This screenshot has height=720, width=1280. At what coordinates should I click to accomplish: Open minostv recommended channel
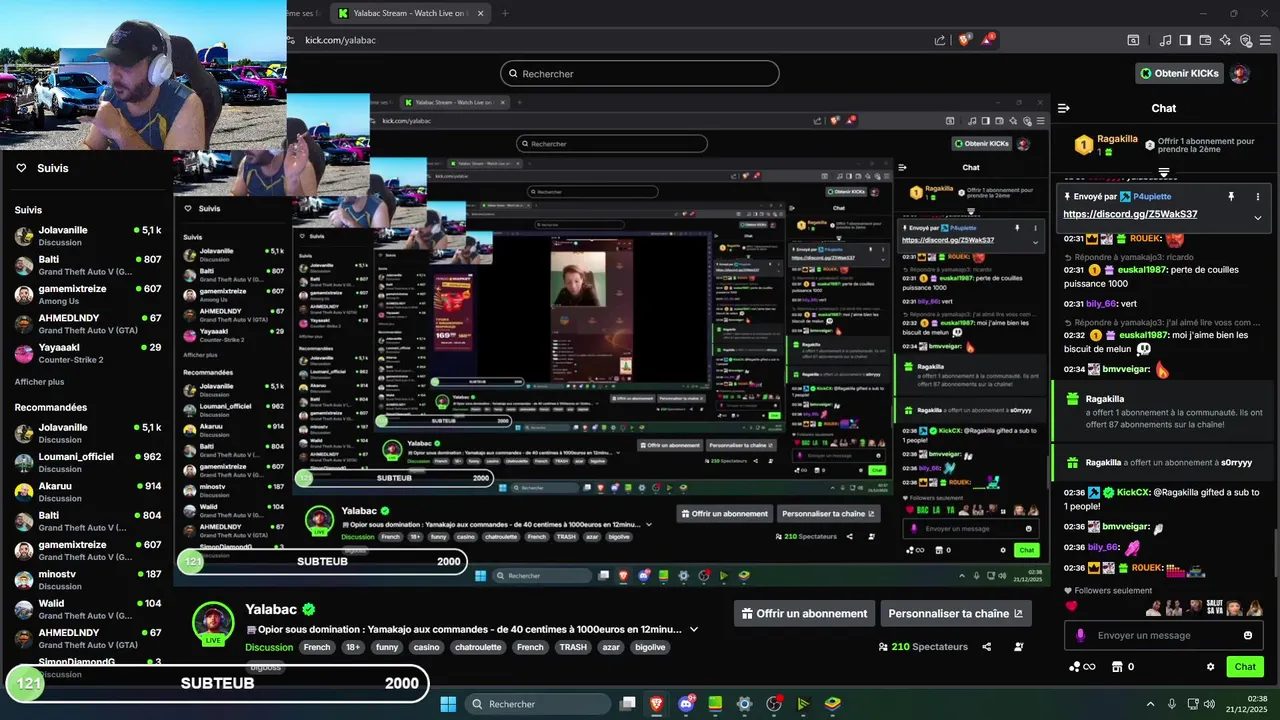(88, 580)
